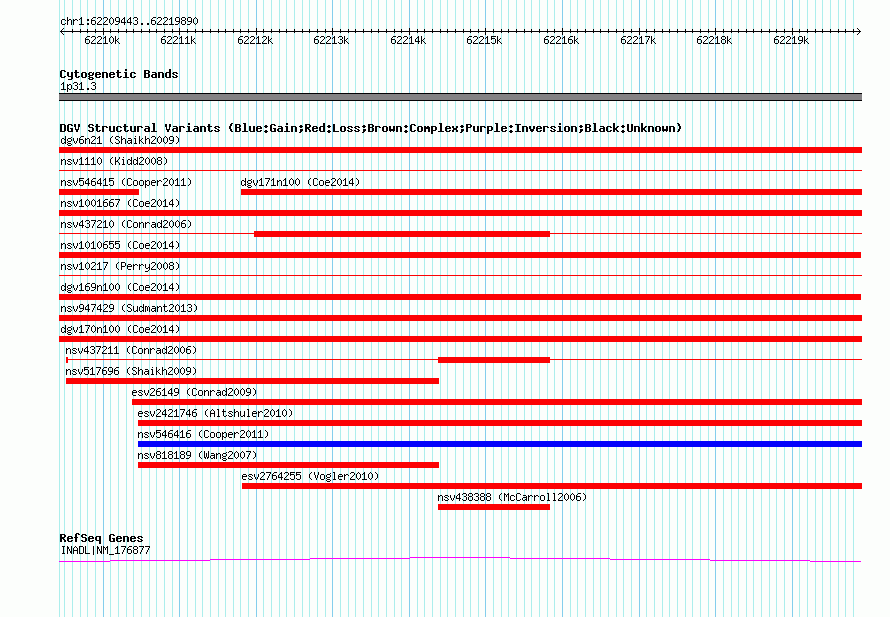Click the 1p31.3 band label
The width and height of the screenshot is (890, 617).
tap(78, 86)
